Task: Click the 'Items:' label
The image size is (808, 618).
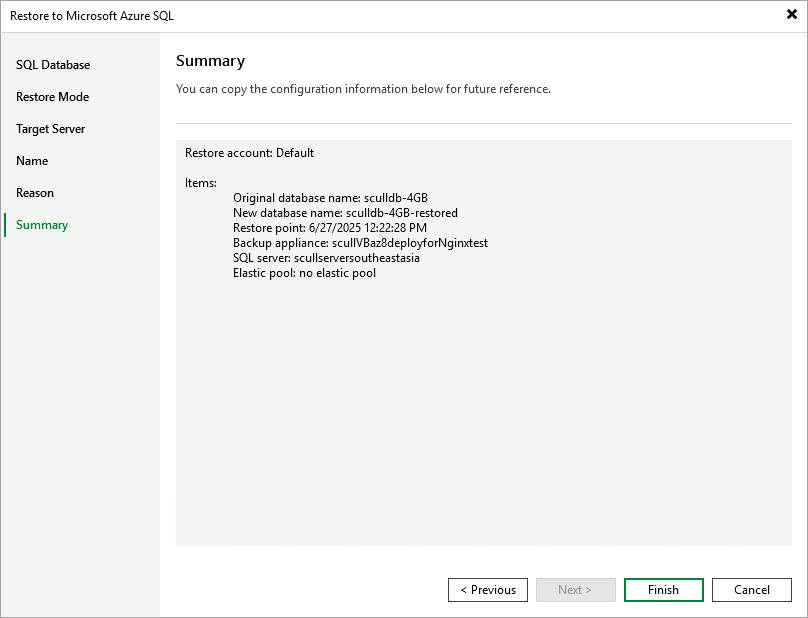Action: pos(200,183)
